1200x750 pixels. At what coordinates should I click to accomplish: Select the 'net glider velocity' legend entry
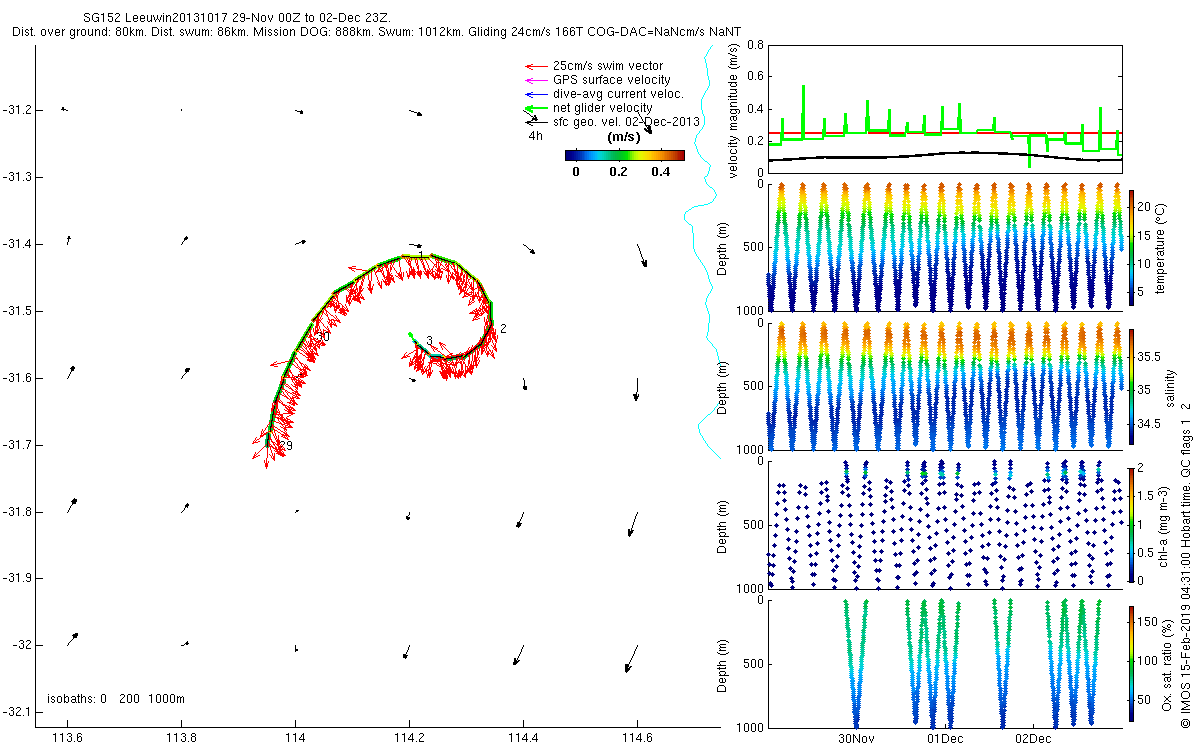tap(602, 108)
